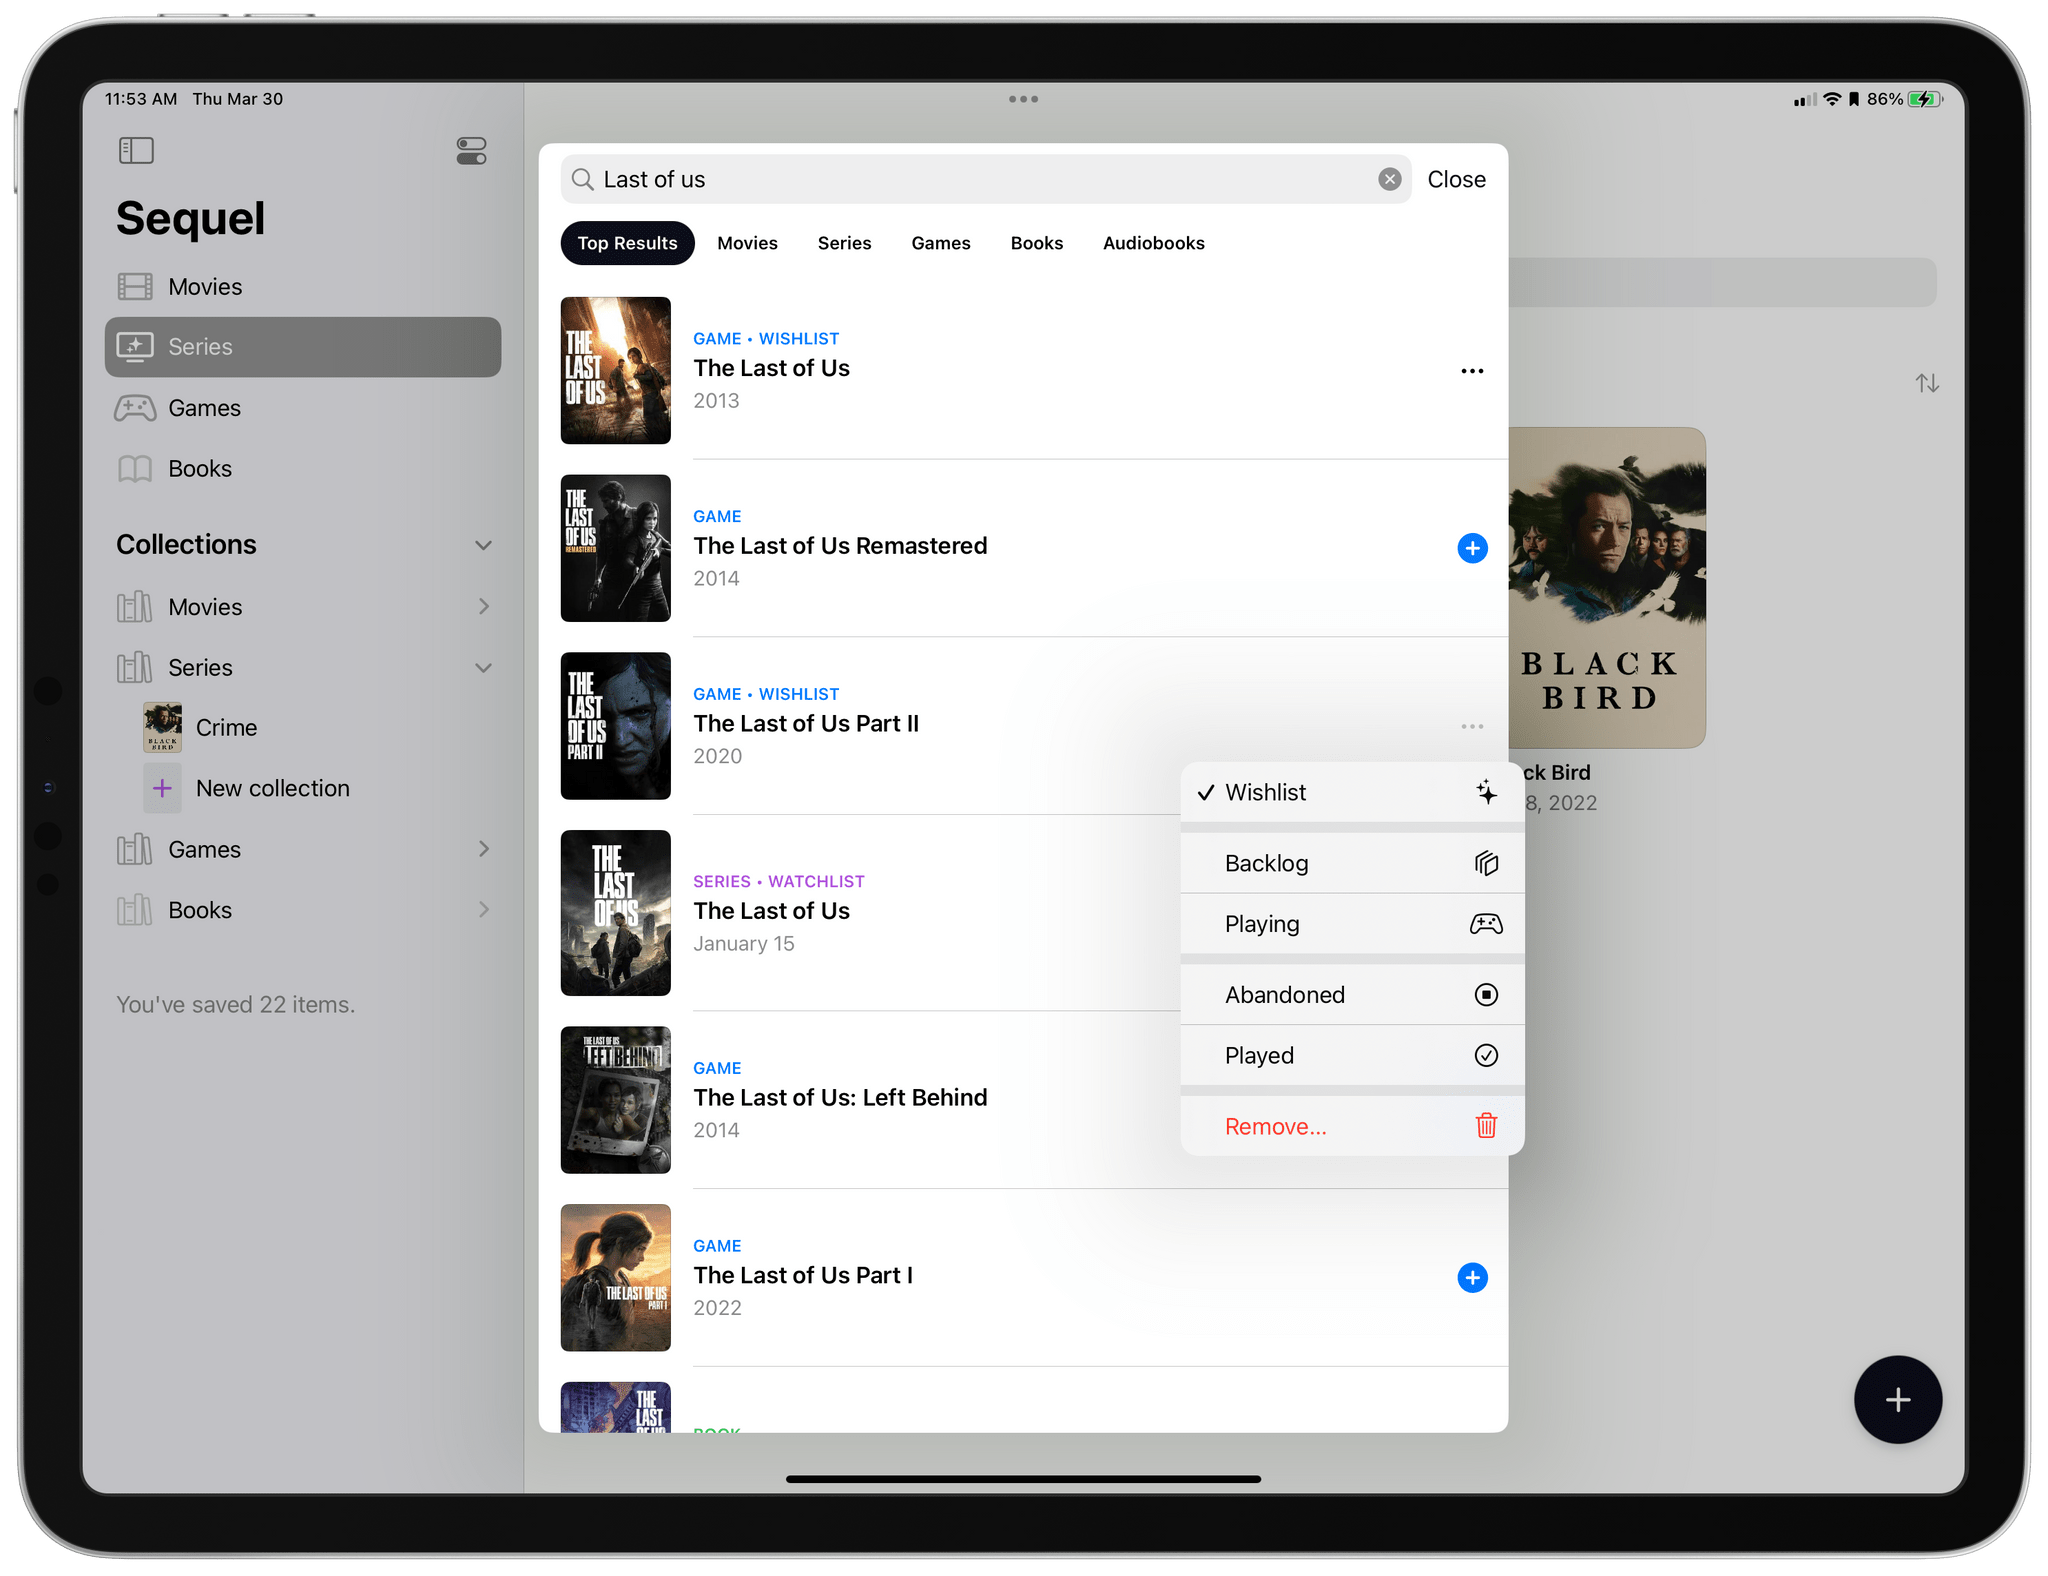This screenshot has width=2048, height=1576.
Task: Open the Movies collections row
Action: tap(303, 607)
